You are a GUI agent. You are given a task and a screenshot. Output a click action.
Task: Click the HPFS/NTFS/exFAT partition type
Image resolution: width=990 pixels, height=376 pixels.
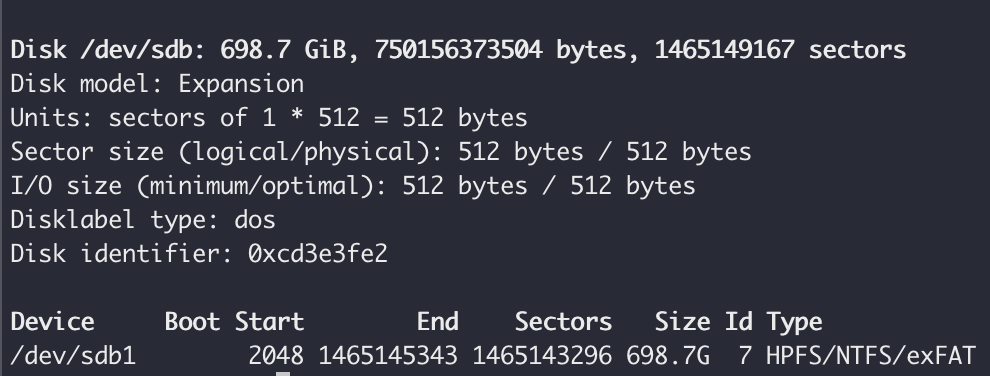(x=871, y=356)
